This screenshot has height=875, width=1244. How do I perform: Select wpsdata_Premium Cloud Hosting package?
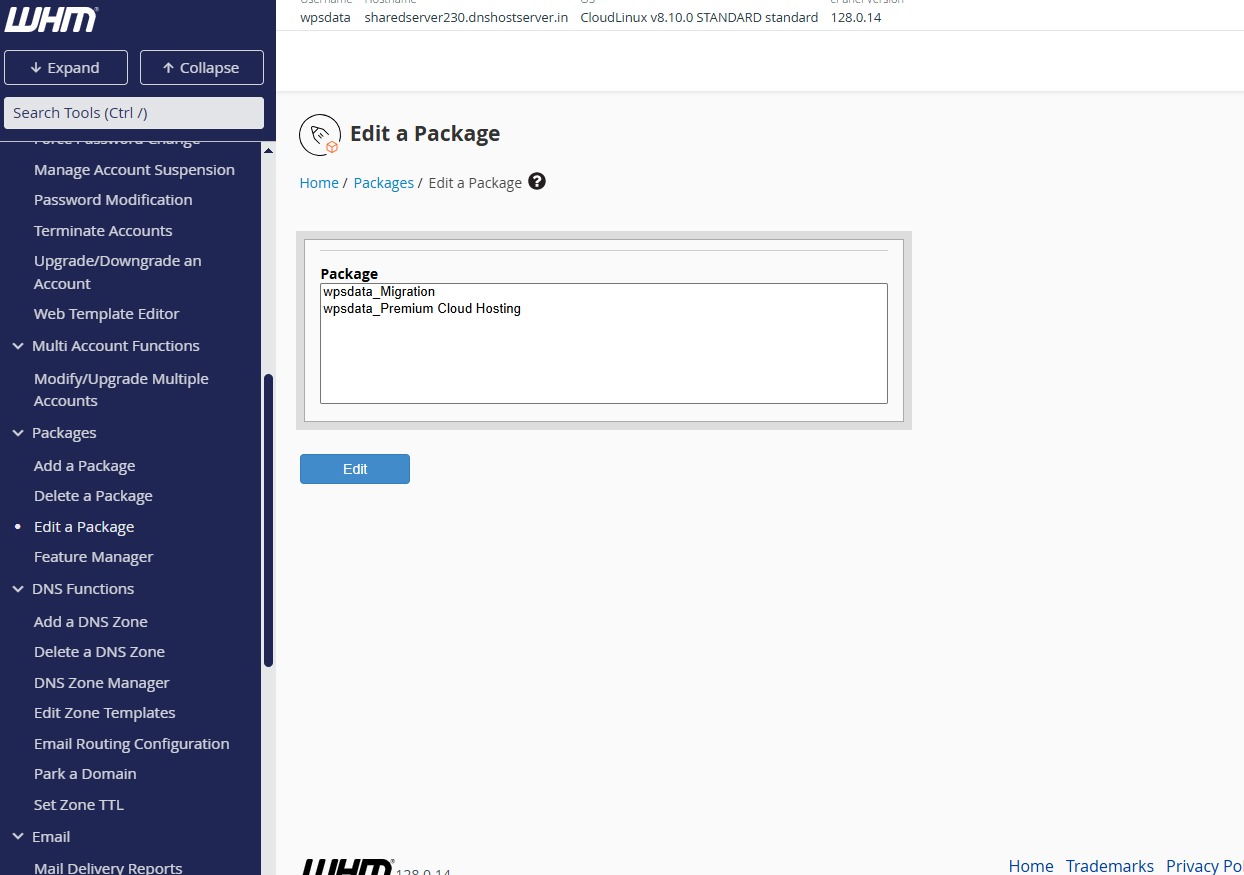(x=422, y=309)
